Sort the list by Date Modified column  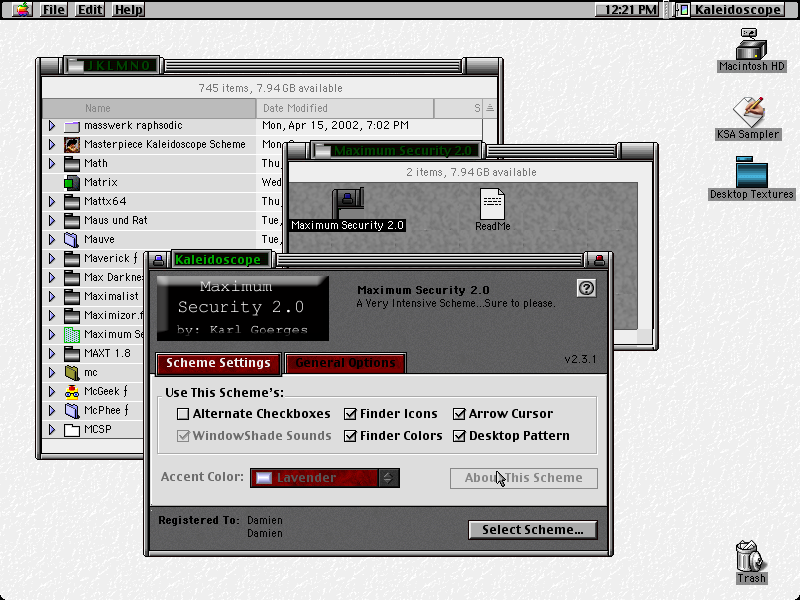pos(345,108)
